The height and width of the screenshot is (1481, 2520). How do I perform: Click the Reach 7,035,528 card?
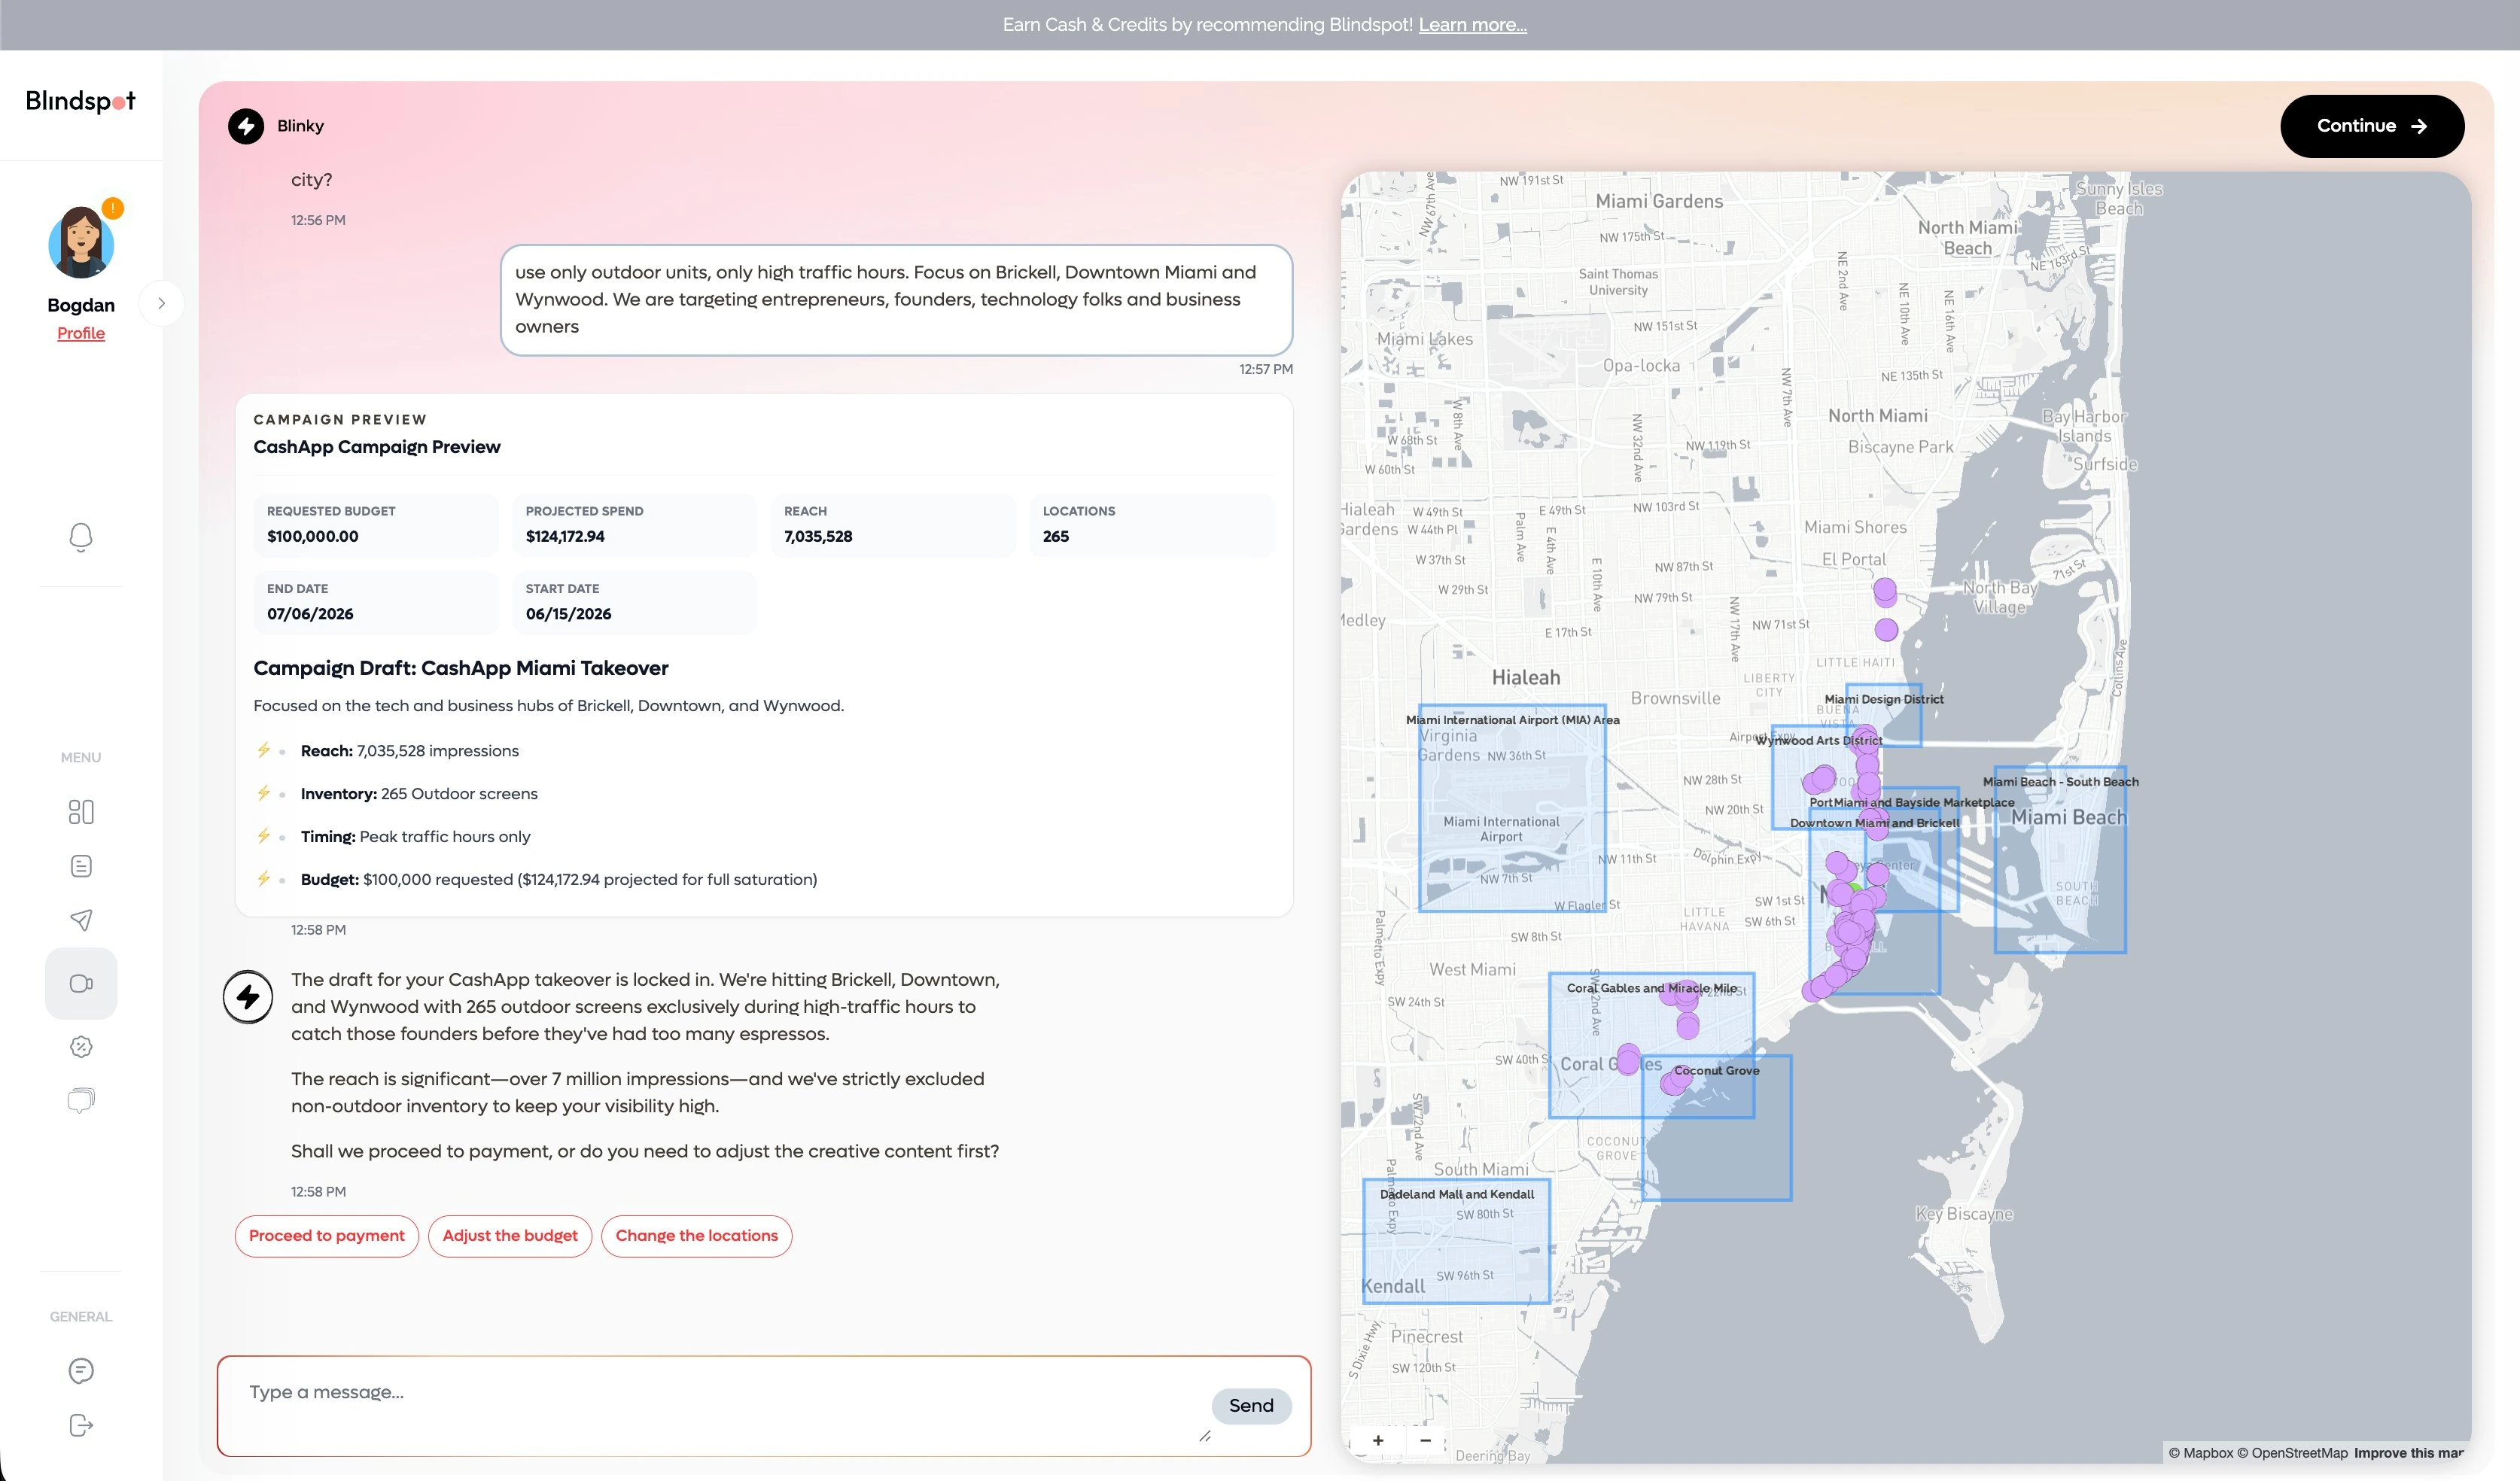893,525
